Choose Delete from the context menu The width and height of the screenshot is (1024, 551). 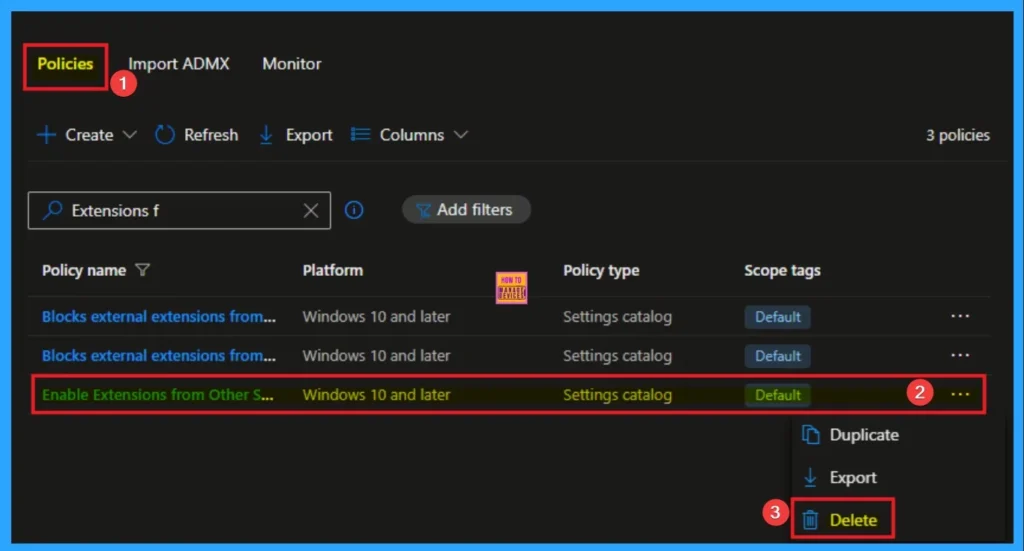pos(853,520)
